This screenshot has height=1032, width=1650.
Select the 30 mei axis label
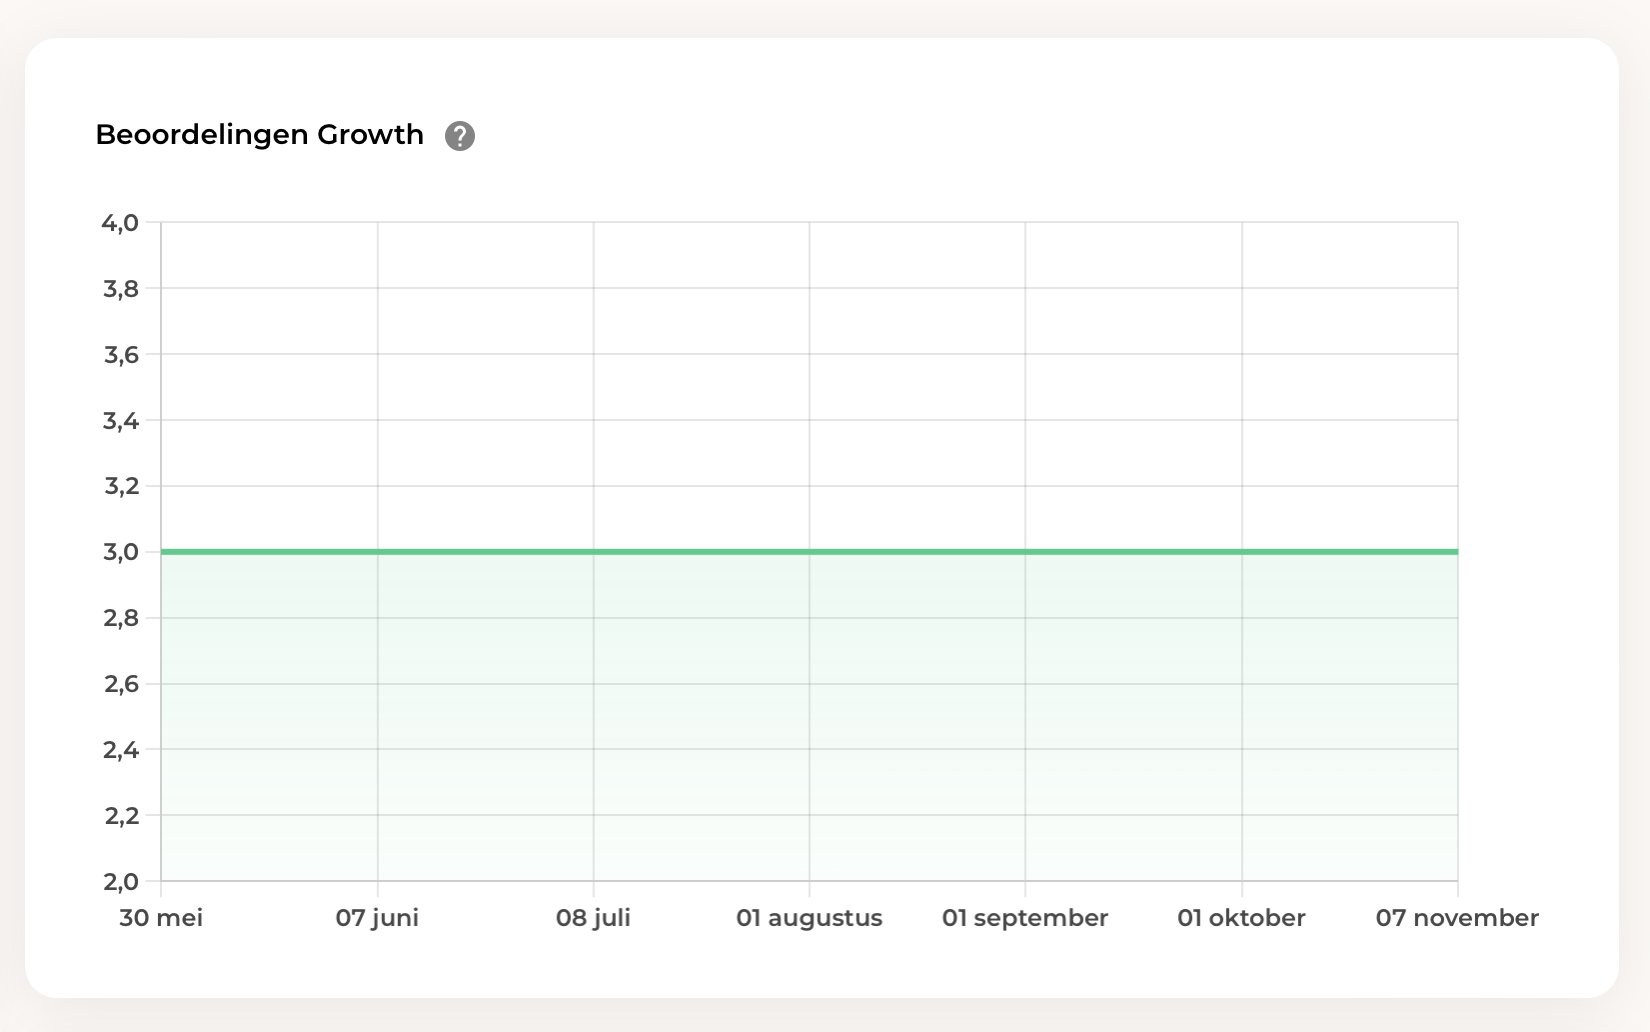[x=161, y=918]
